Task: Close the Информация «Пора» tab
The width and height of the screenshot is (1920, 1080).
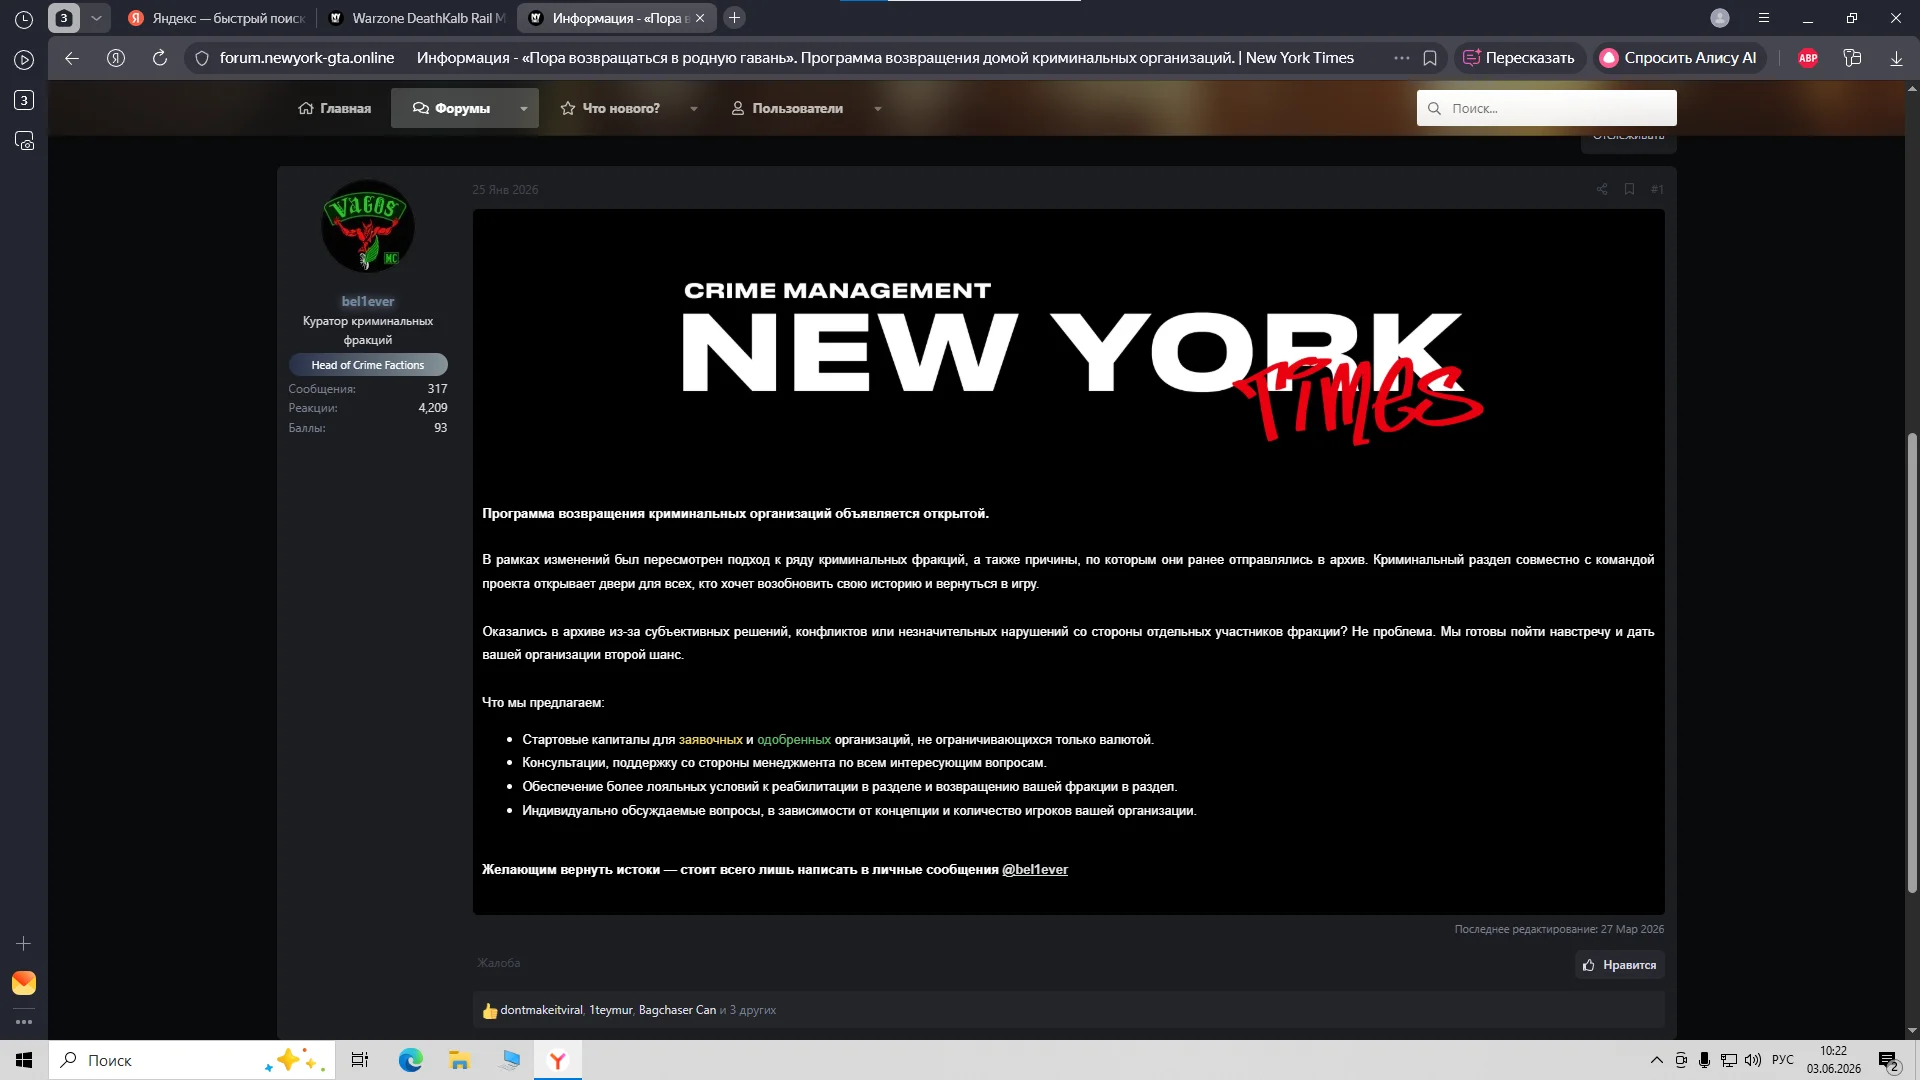Action: click(x=700, y=18)
